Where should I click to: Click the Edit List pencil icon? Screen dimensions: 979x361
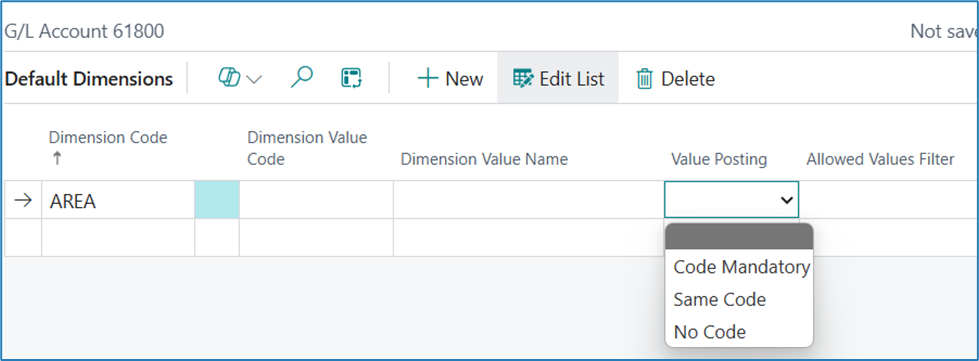coord(523,79)
